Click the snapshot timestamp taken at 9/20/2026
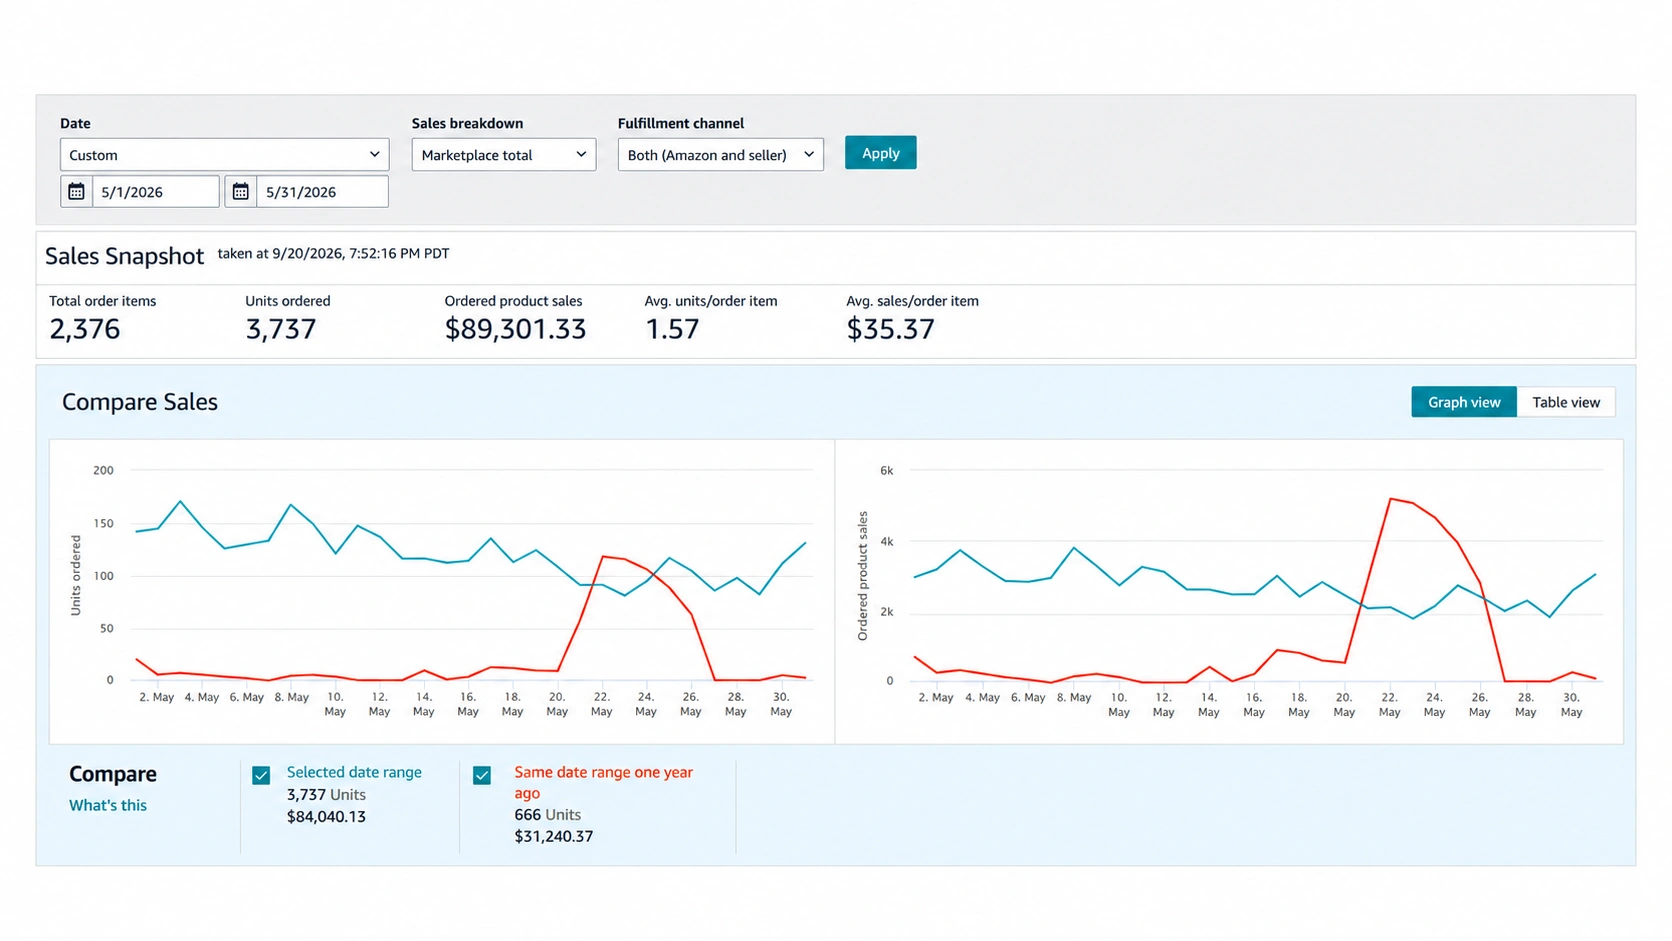Viewport: 1672px width, 941px height. coord(333,254)
